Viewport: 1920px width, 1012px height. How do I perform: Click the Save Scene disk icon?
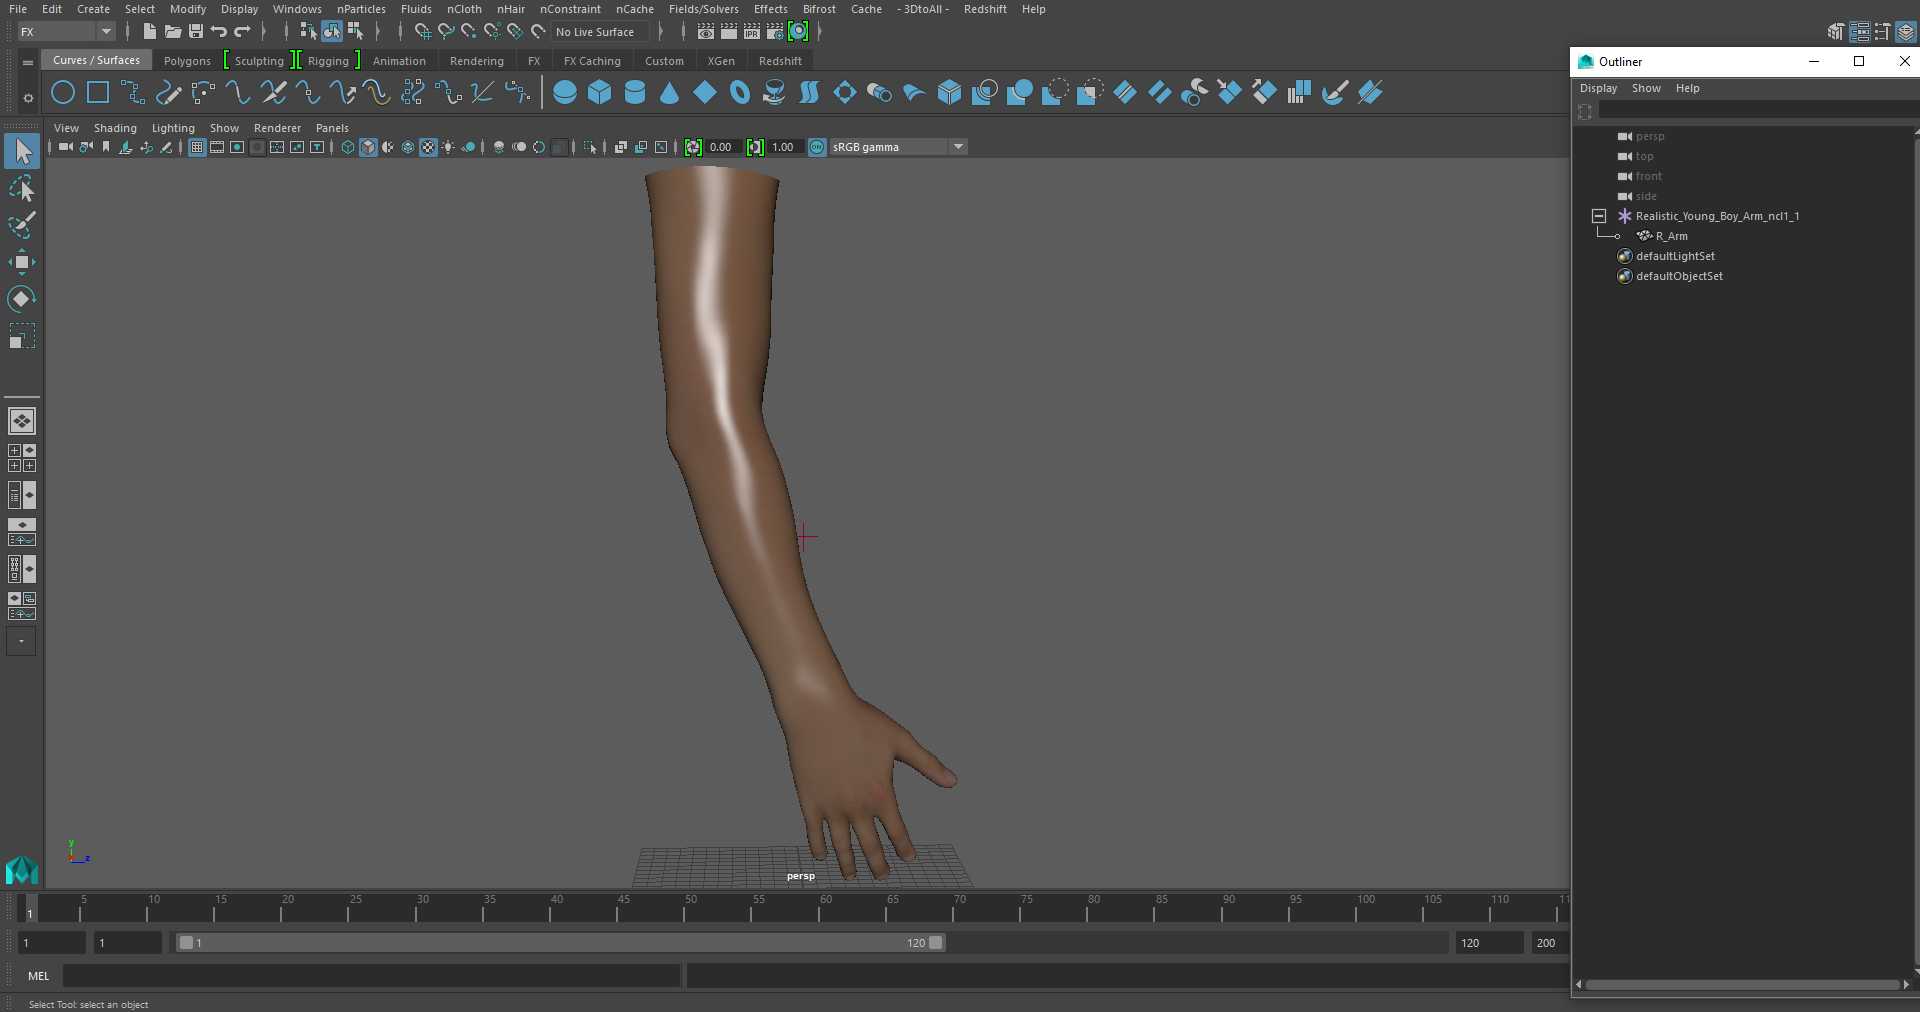coord(196,32)
